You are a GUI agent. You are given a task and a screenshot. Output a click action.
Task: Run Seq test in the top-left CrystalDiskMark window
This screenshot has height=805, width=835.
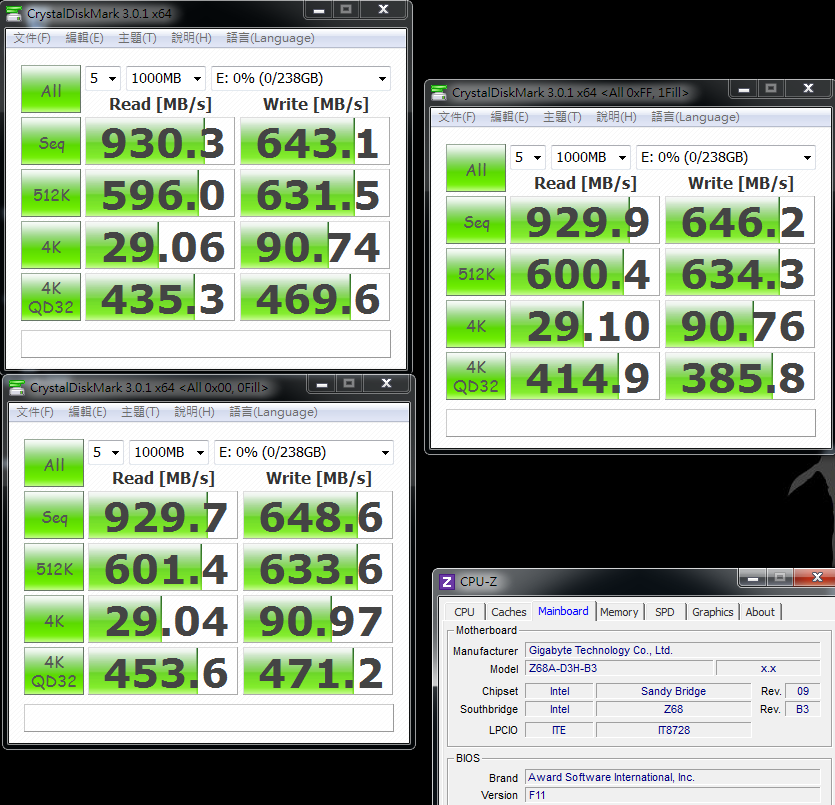pos(51,141)
